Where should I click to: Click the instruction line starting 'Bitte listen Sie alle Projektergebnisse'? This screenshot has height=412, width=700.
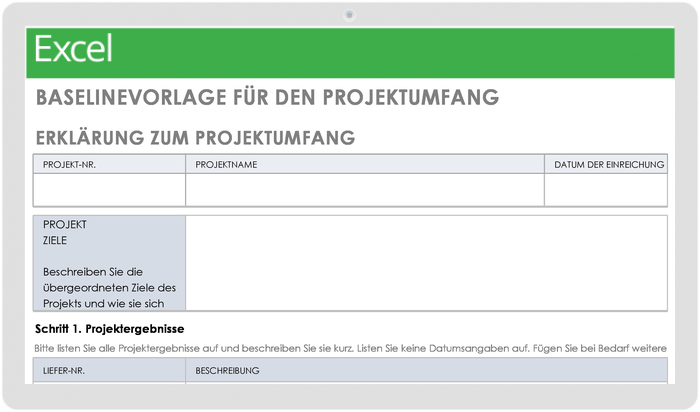[x=350, y=348]
